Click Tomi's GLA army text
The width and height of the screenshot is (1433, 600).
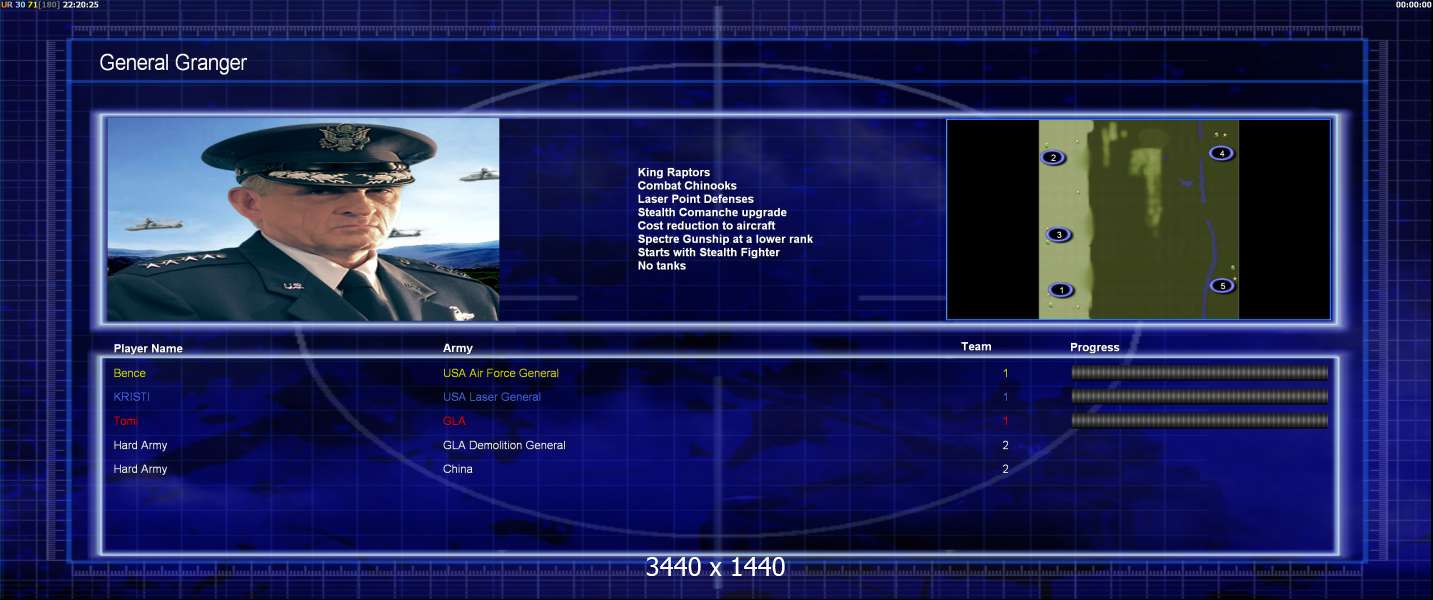click(454, 421)
